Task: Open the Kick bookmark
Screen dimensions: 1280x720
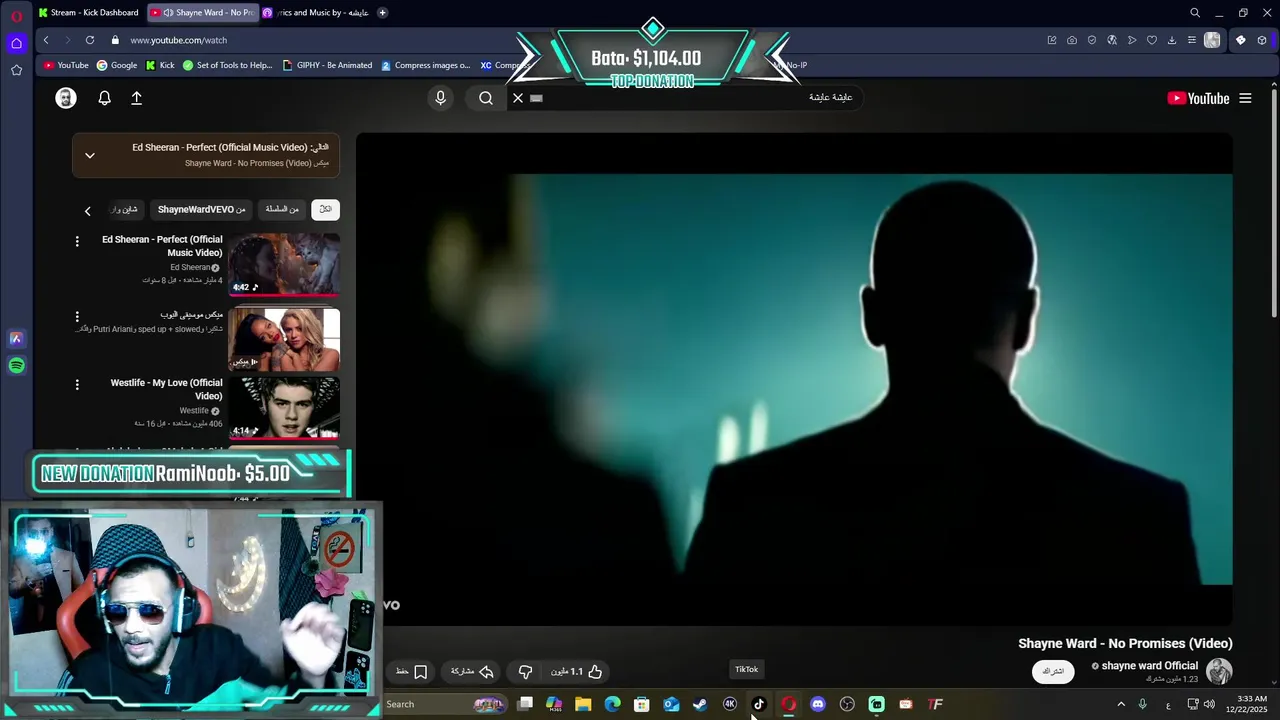Action: click(160, 65)
